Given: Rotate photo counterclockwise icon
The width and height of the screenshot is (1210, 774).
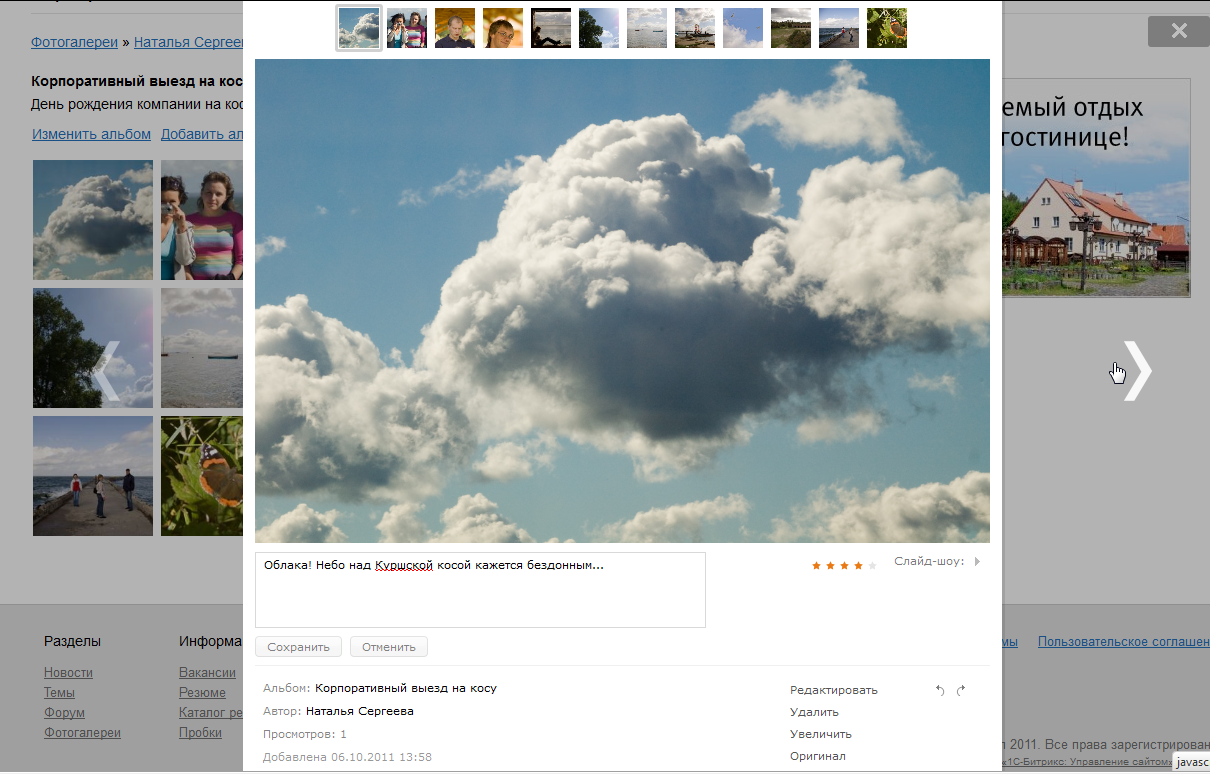Looking at the screenshot, I should 939,690.
